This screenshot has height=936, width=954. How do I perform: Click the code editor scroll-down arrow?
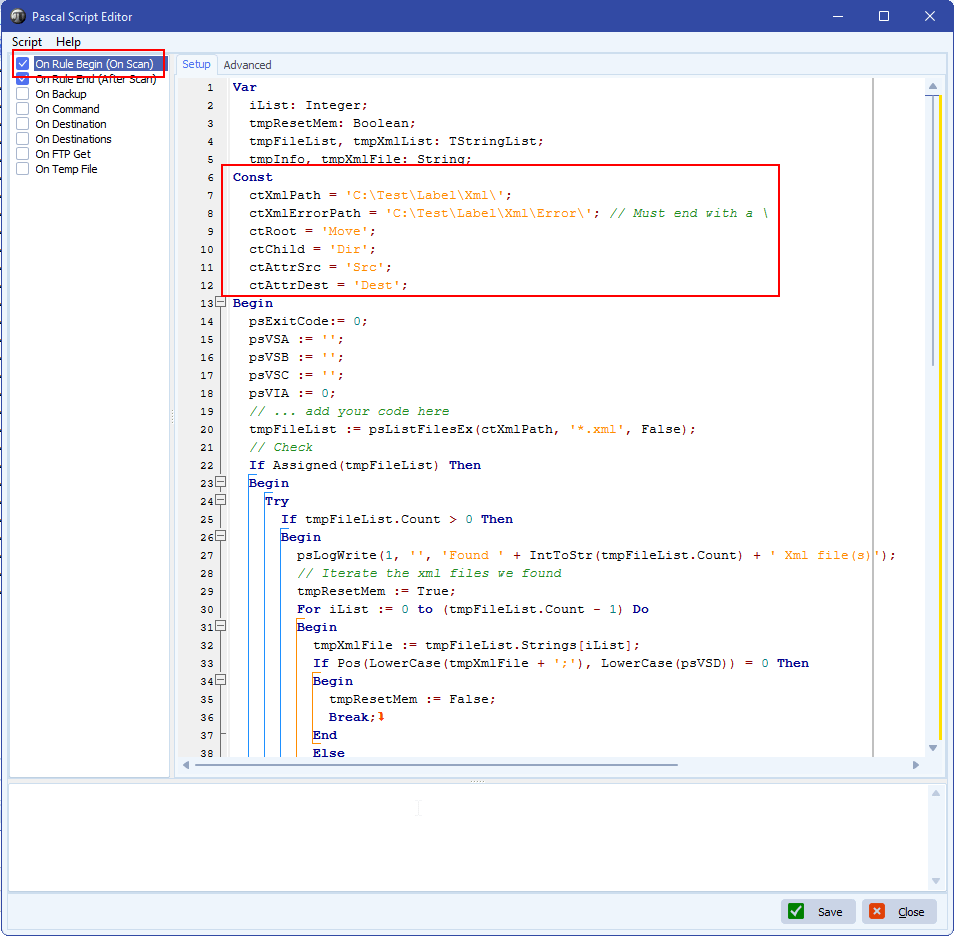[933, 747]
